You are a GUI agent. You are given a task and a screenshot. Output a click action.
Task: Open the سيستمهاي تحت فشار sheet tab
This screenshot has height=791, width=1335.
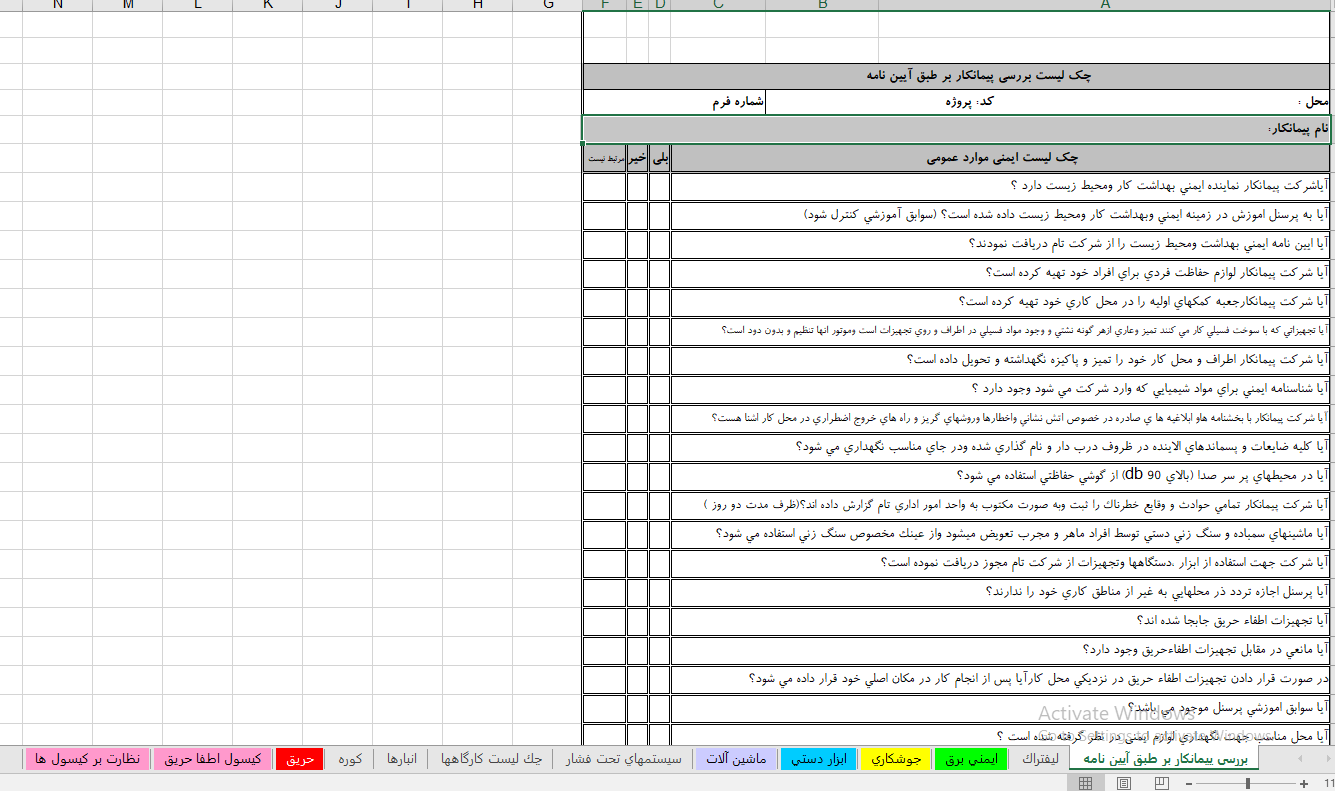tap(623, 759)
